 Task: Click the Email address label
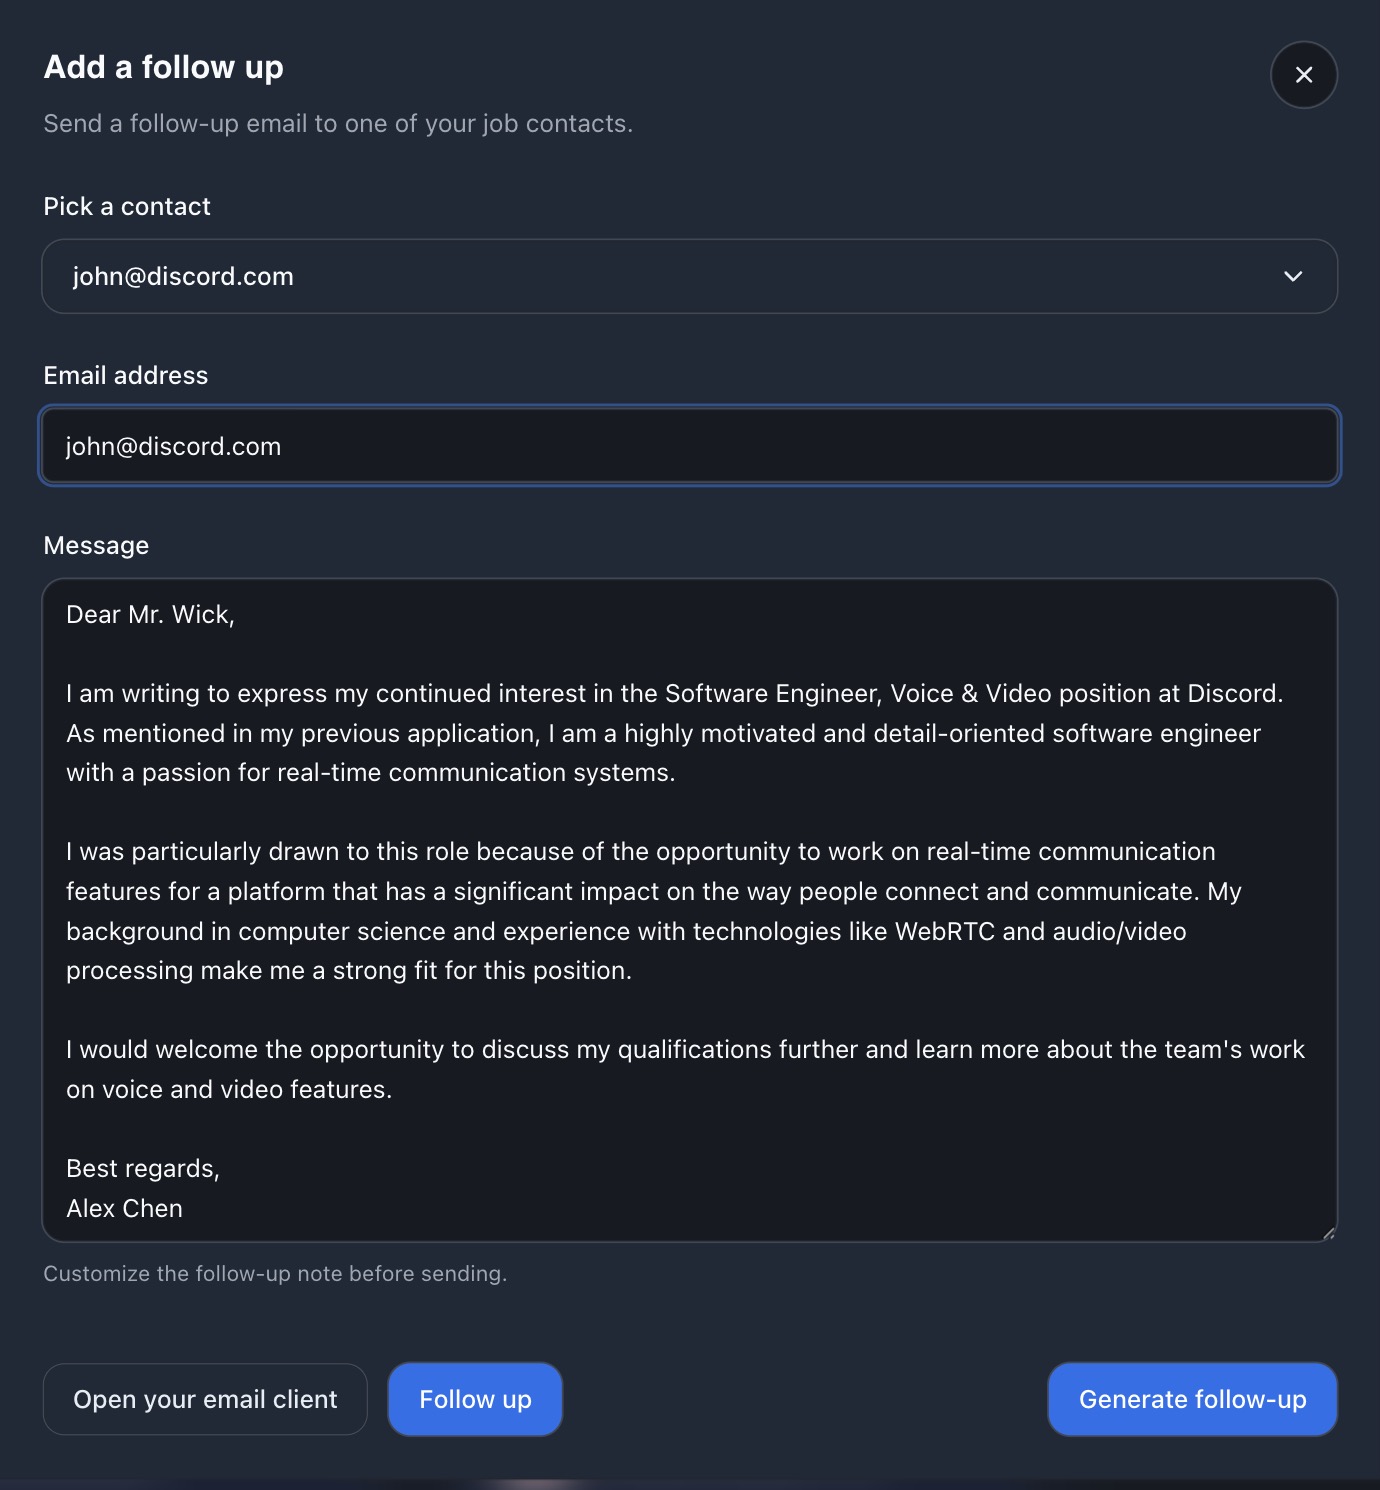pos(126,376)
